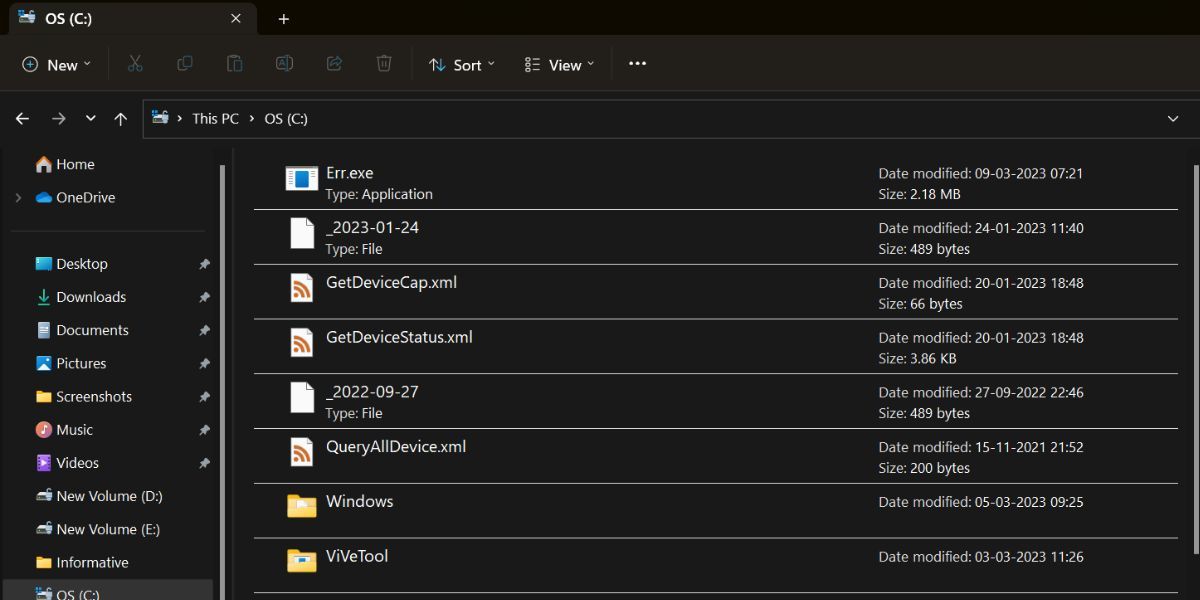Select the Err.exe application icon

[301, 179]
